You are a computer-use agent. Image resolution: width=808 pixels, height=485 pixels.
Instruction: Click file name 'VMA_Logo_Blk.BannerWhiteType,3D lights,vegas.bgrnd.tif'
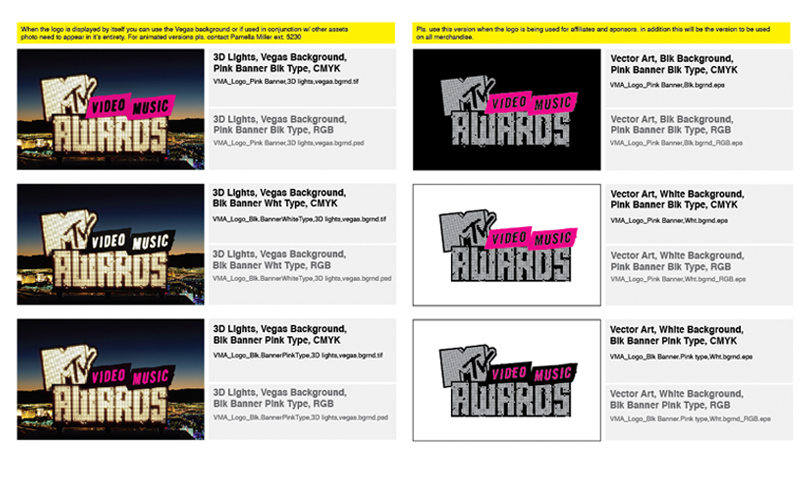coord(299,219)
